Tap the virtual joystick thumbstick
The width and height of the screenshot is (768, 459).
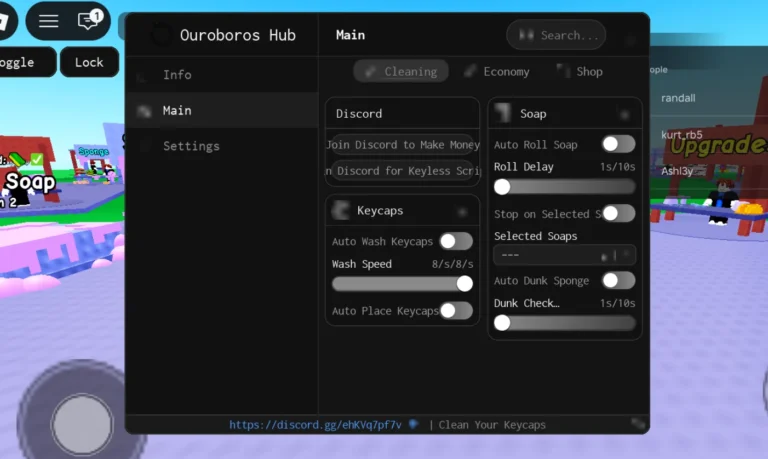point(82,424)
